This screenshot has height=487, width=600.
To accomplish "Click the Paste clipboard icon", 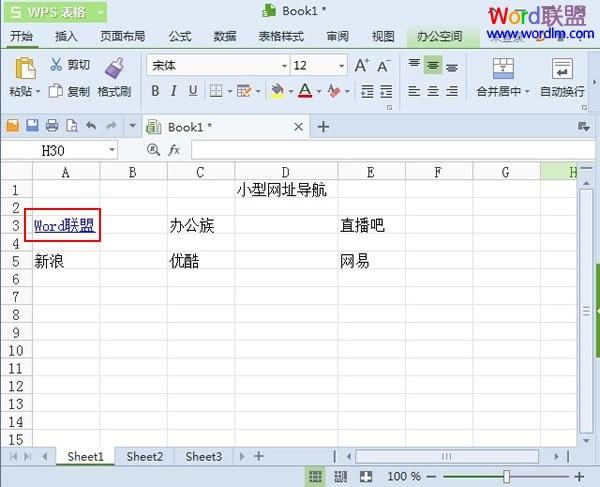I will tap(25, 68).
